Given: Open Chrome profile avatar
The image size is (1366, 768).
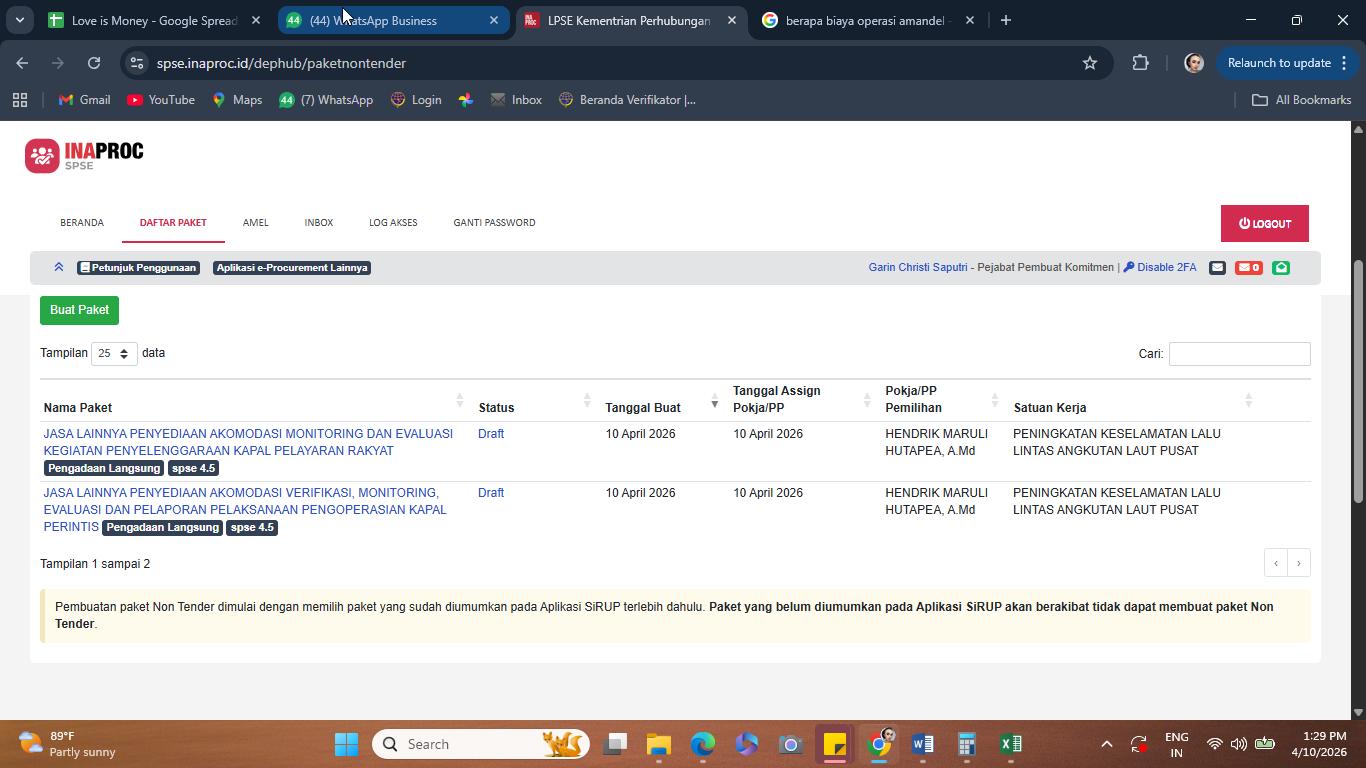Looking at the screenshot, I should tap(1193, 63).
